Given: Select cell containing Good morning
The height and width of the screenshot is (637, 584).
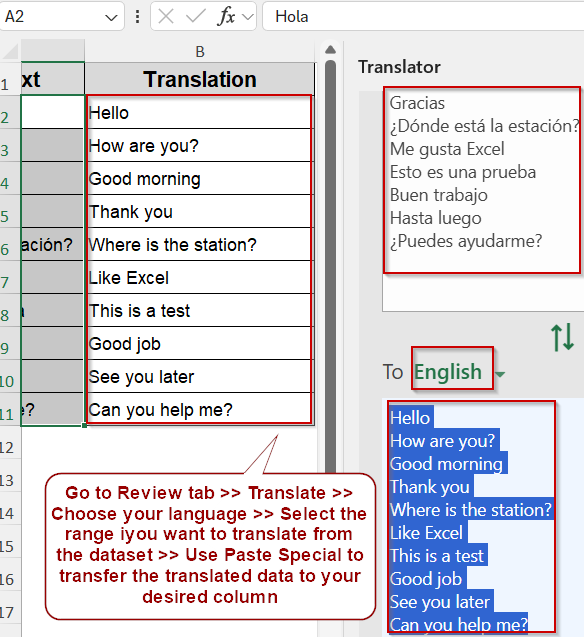Looking at the screenshot, I should [200, 179].
